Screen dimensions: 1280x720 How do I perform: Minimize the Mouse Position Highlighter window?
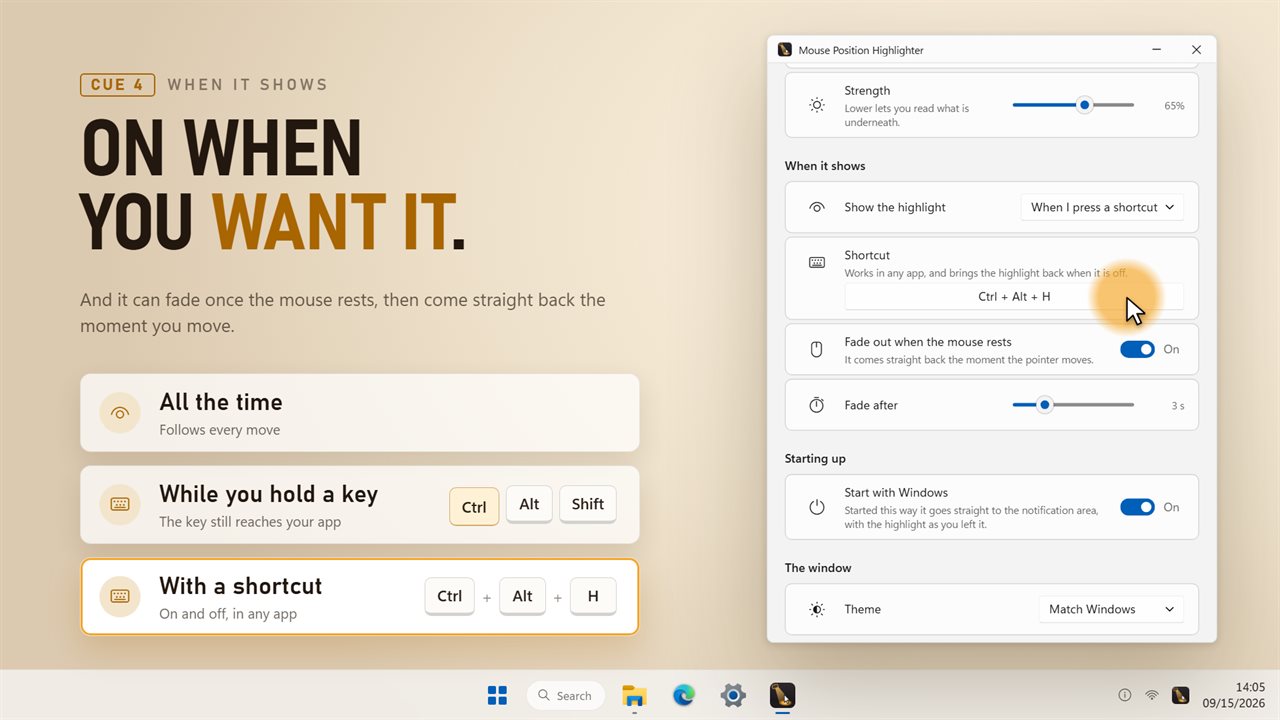coord(1157,50)
